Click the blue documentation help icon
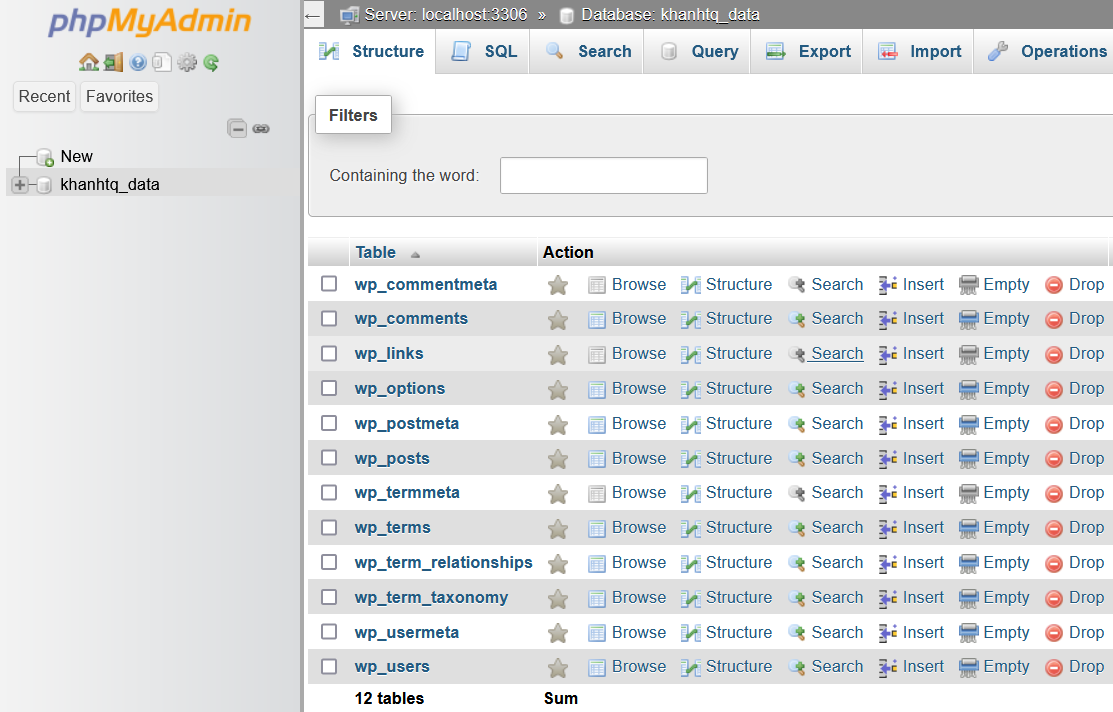 coord(138,63)
